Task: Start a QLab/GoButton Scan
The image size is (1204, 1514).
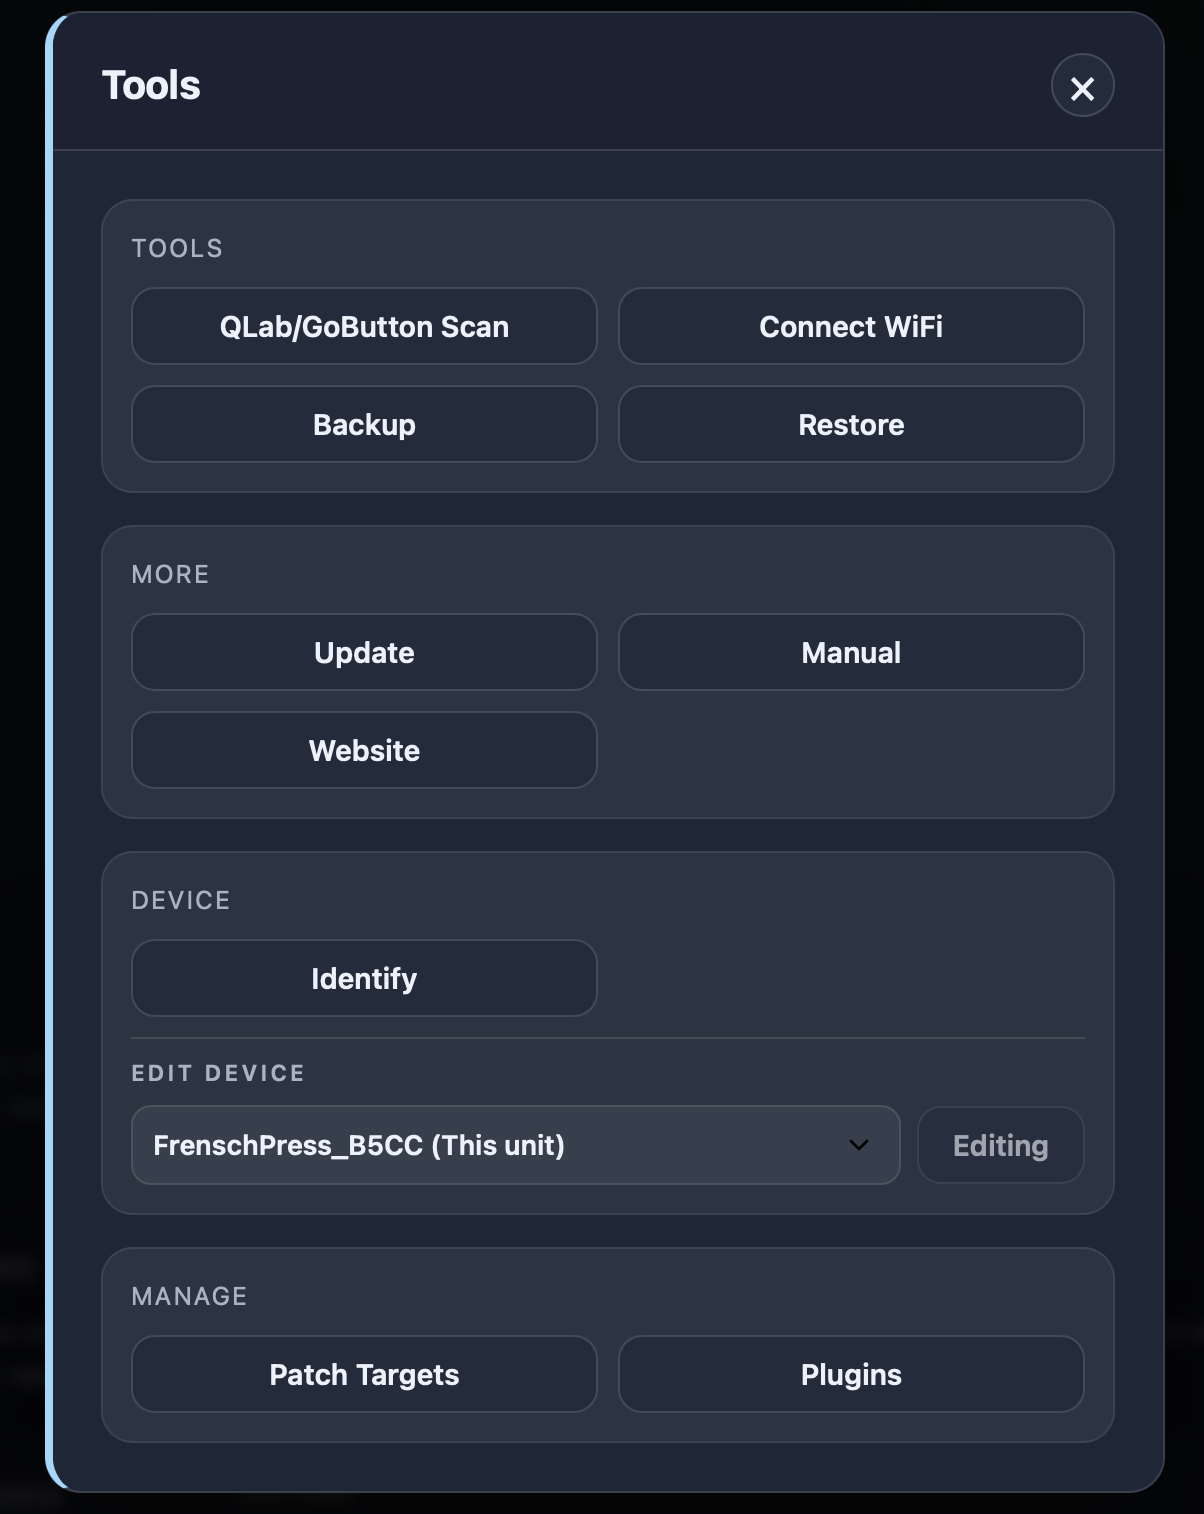Action: [364, 326]
